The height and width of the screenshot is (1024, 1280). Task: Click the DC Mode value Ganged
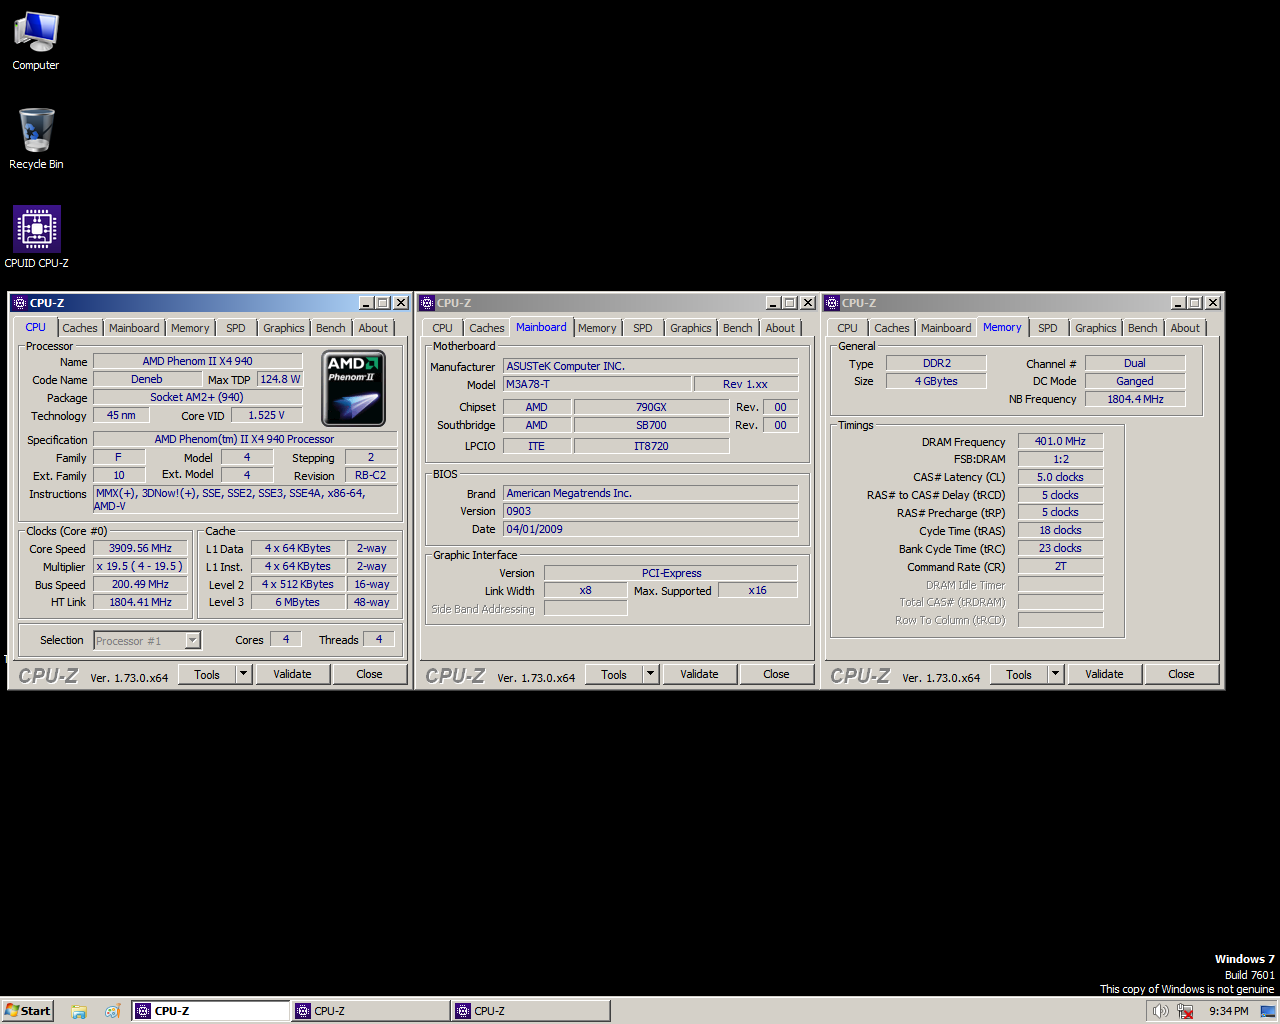[x=1135, y=381]
